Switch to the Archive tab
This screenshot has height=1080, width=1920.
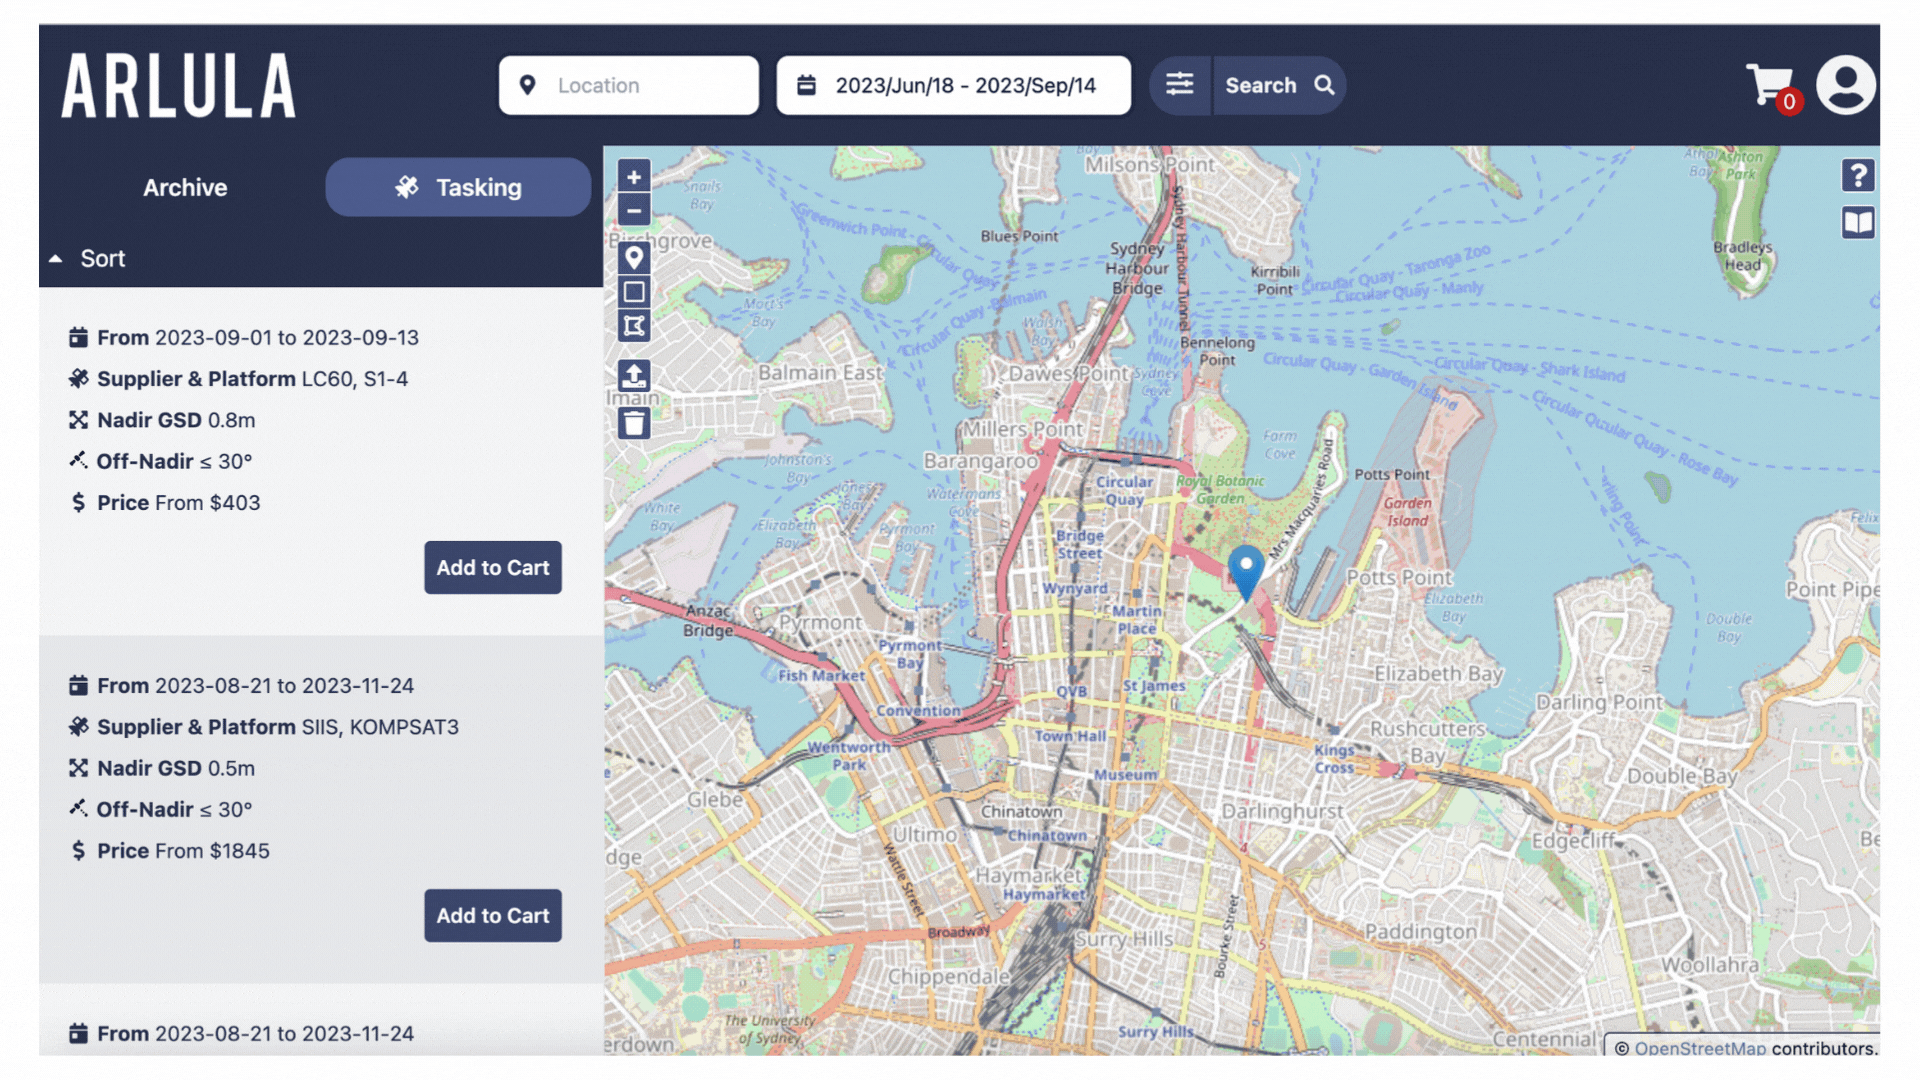pos(185,187)
